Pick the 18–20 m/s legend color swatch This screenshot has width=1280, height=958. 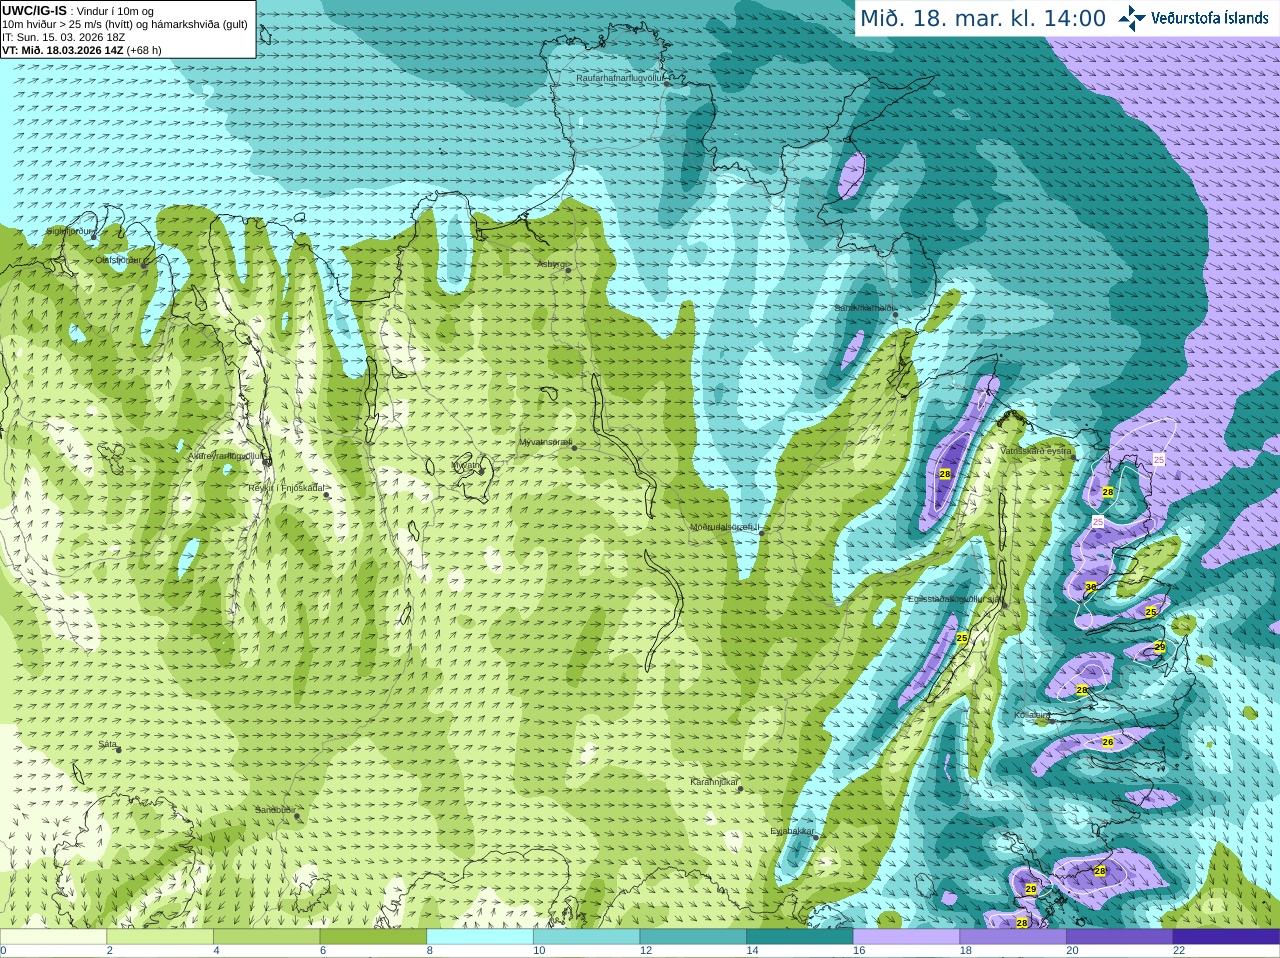(x=1013, y=937)
